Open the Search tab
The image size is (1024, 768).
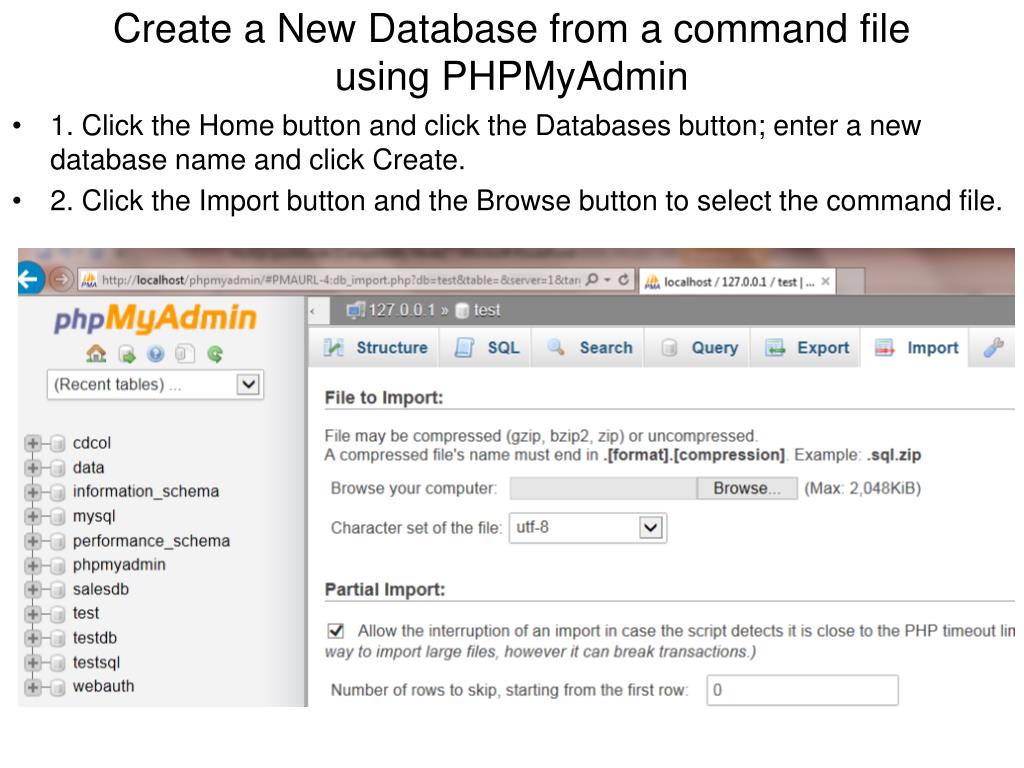(x=590, y=348)
